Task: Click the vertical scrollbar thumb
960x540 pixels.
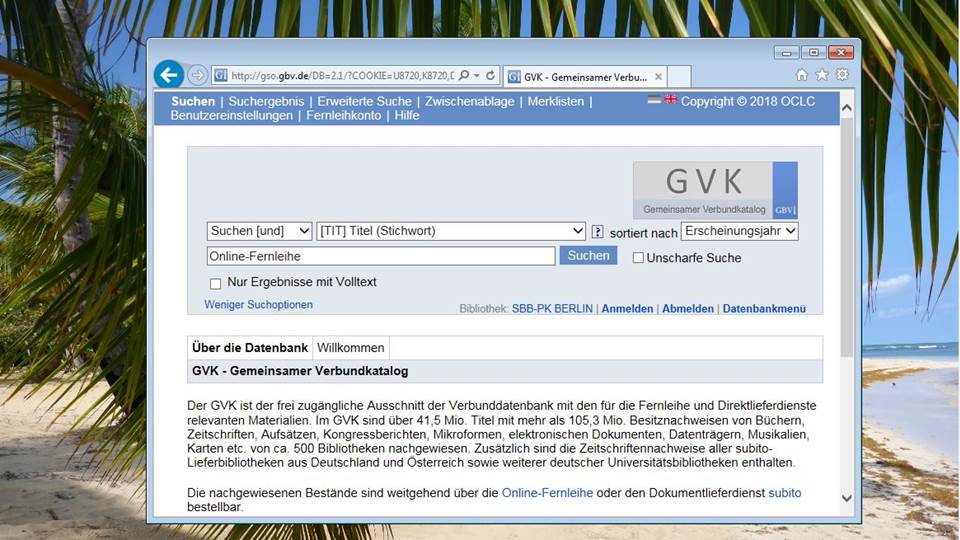Action: click(847, 238)
